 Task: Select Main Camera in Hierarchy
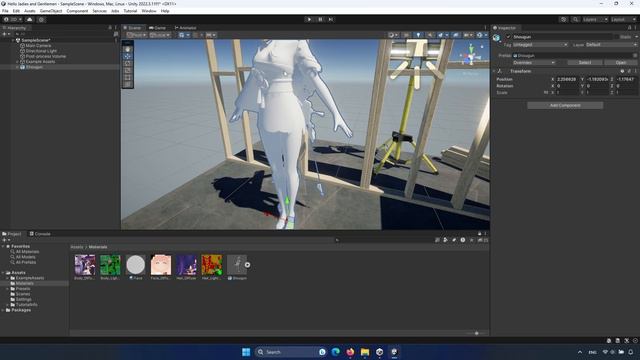[38, 46]
